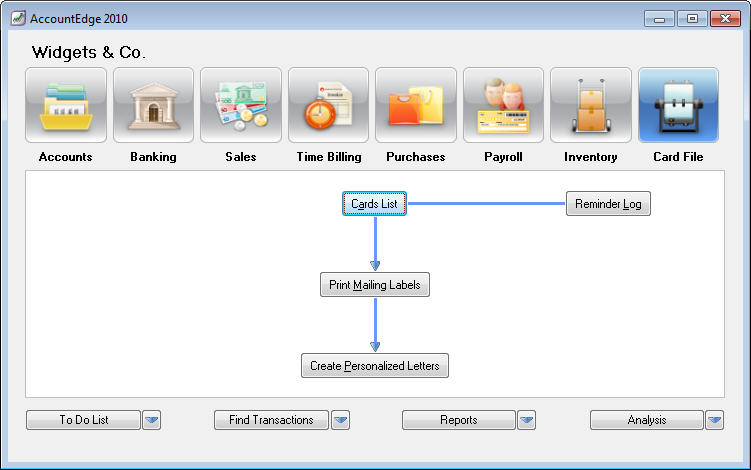
Task: Click the Sales label text
Action: coord(241,157)
